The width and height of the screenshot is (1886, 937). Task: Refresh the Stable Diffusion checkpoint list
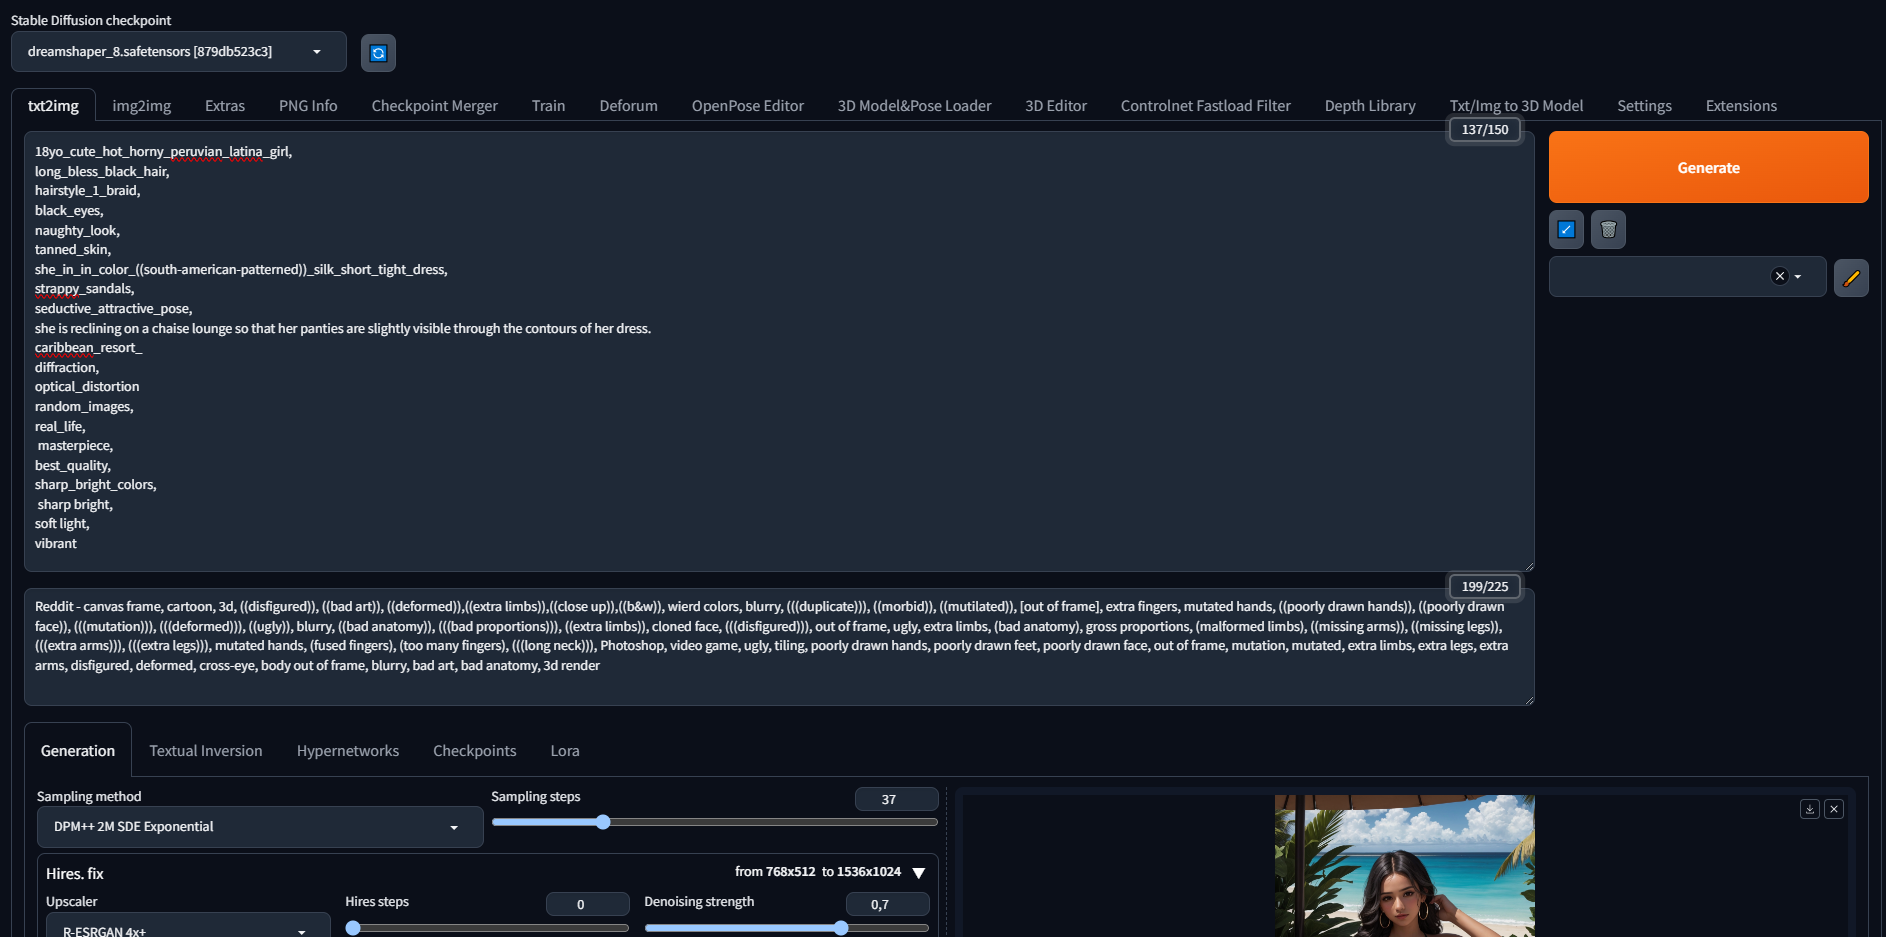click(x=378, y=53)
